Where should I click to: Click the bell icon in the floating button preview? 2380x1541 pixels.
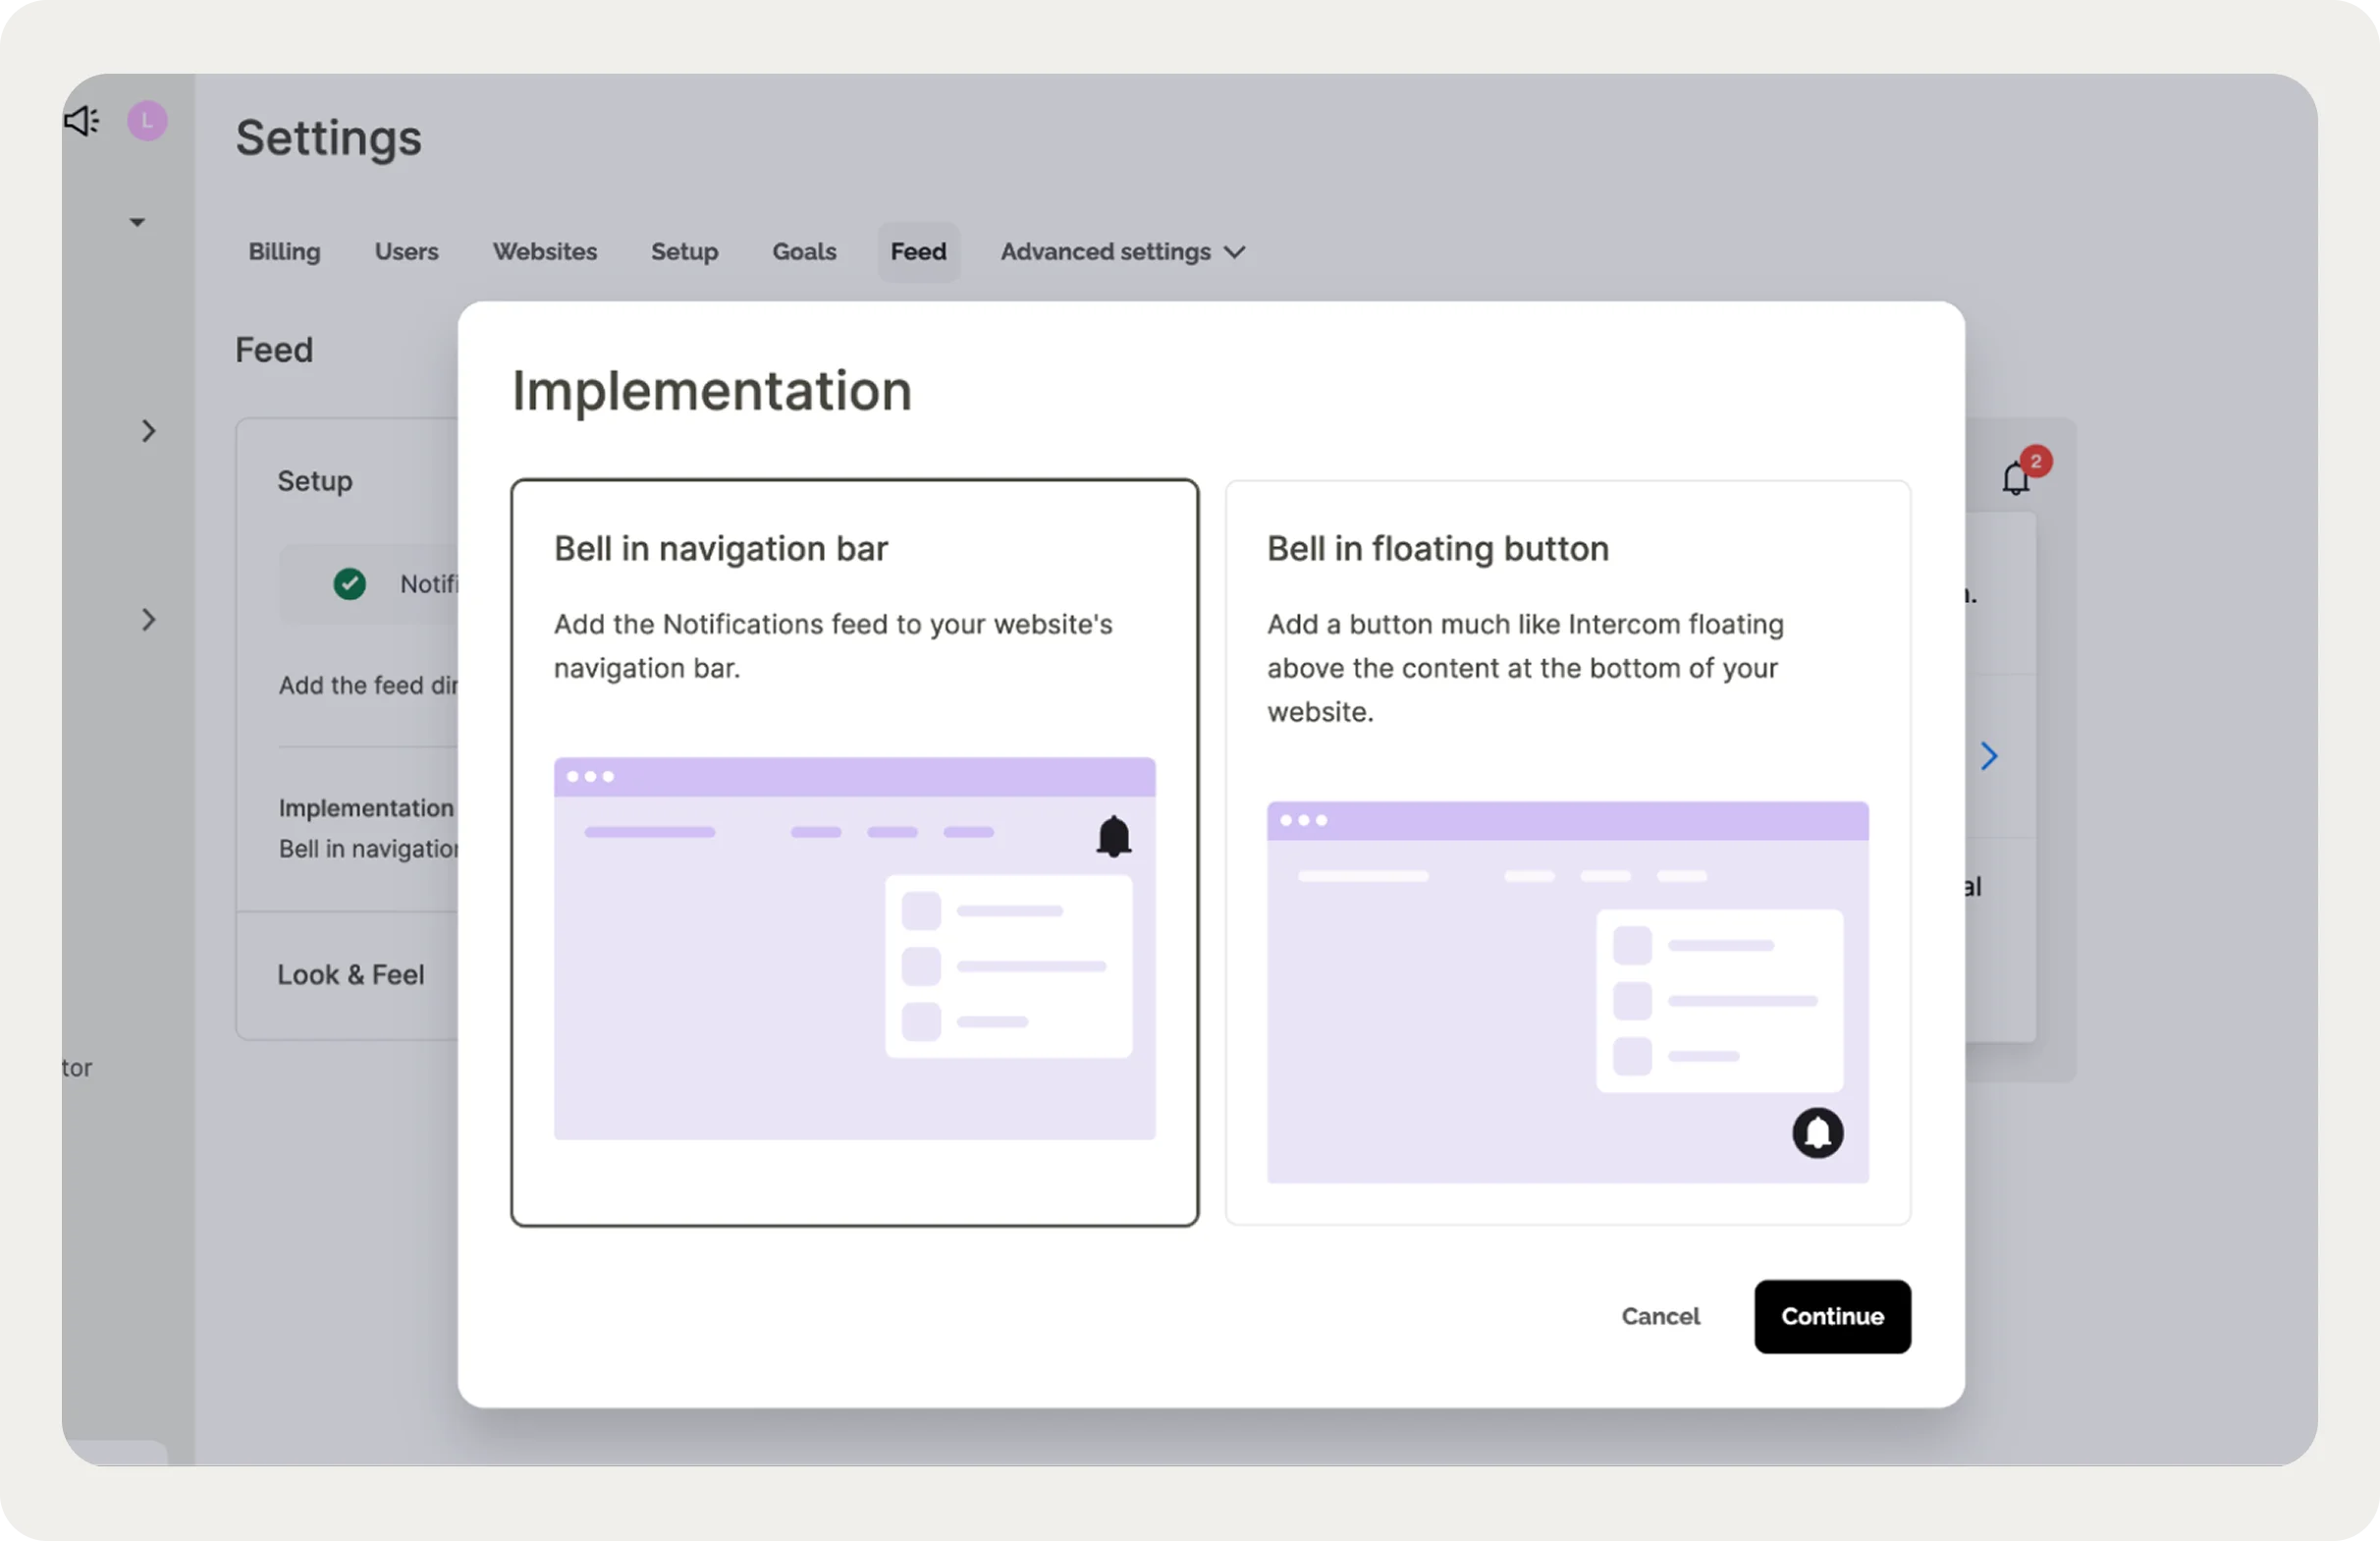tap(1818, 1132)
